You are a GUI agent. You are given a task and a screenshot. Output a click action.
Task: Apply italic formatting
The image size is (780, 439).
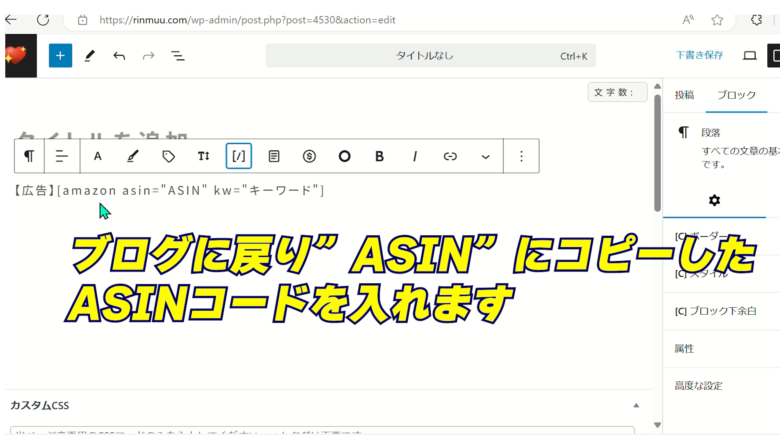pos(415,156)
